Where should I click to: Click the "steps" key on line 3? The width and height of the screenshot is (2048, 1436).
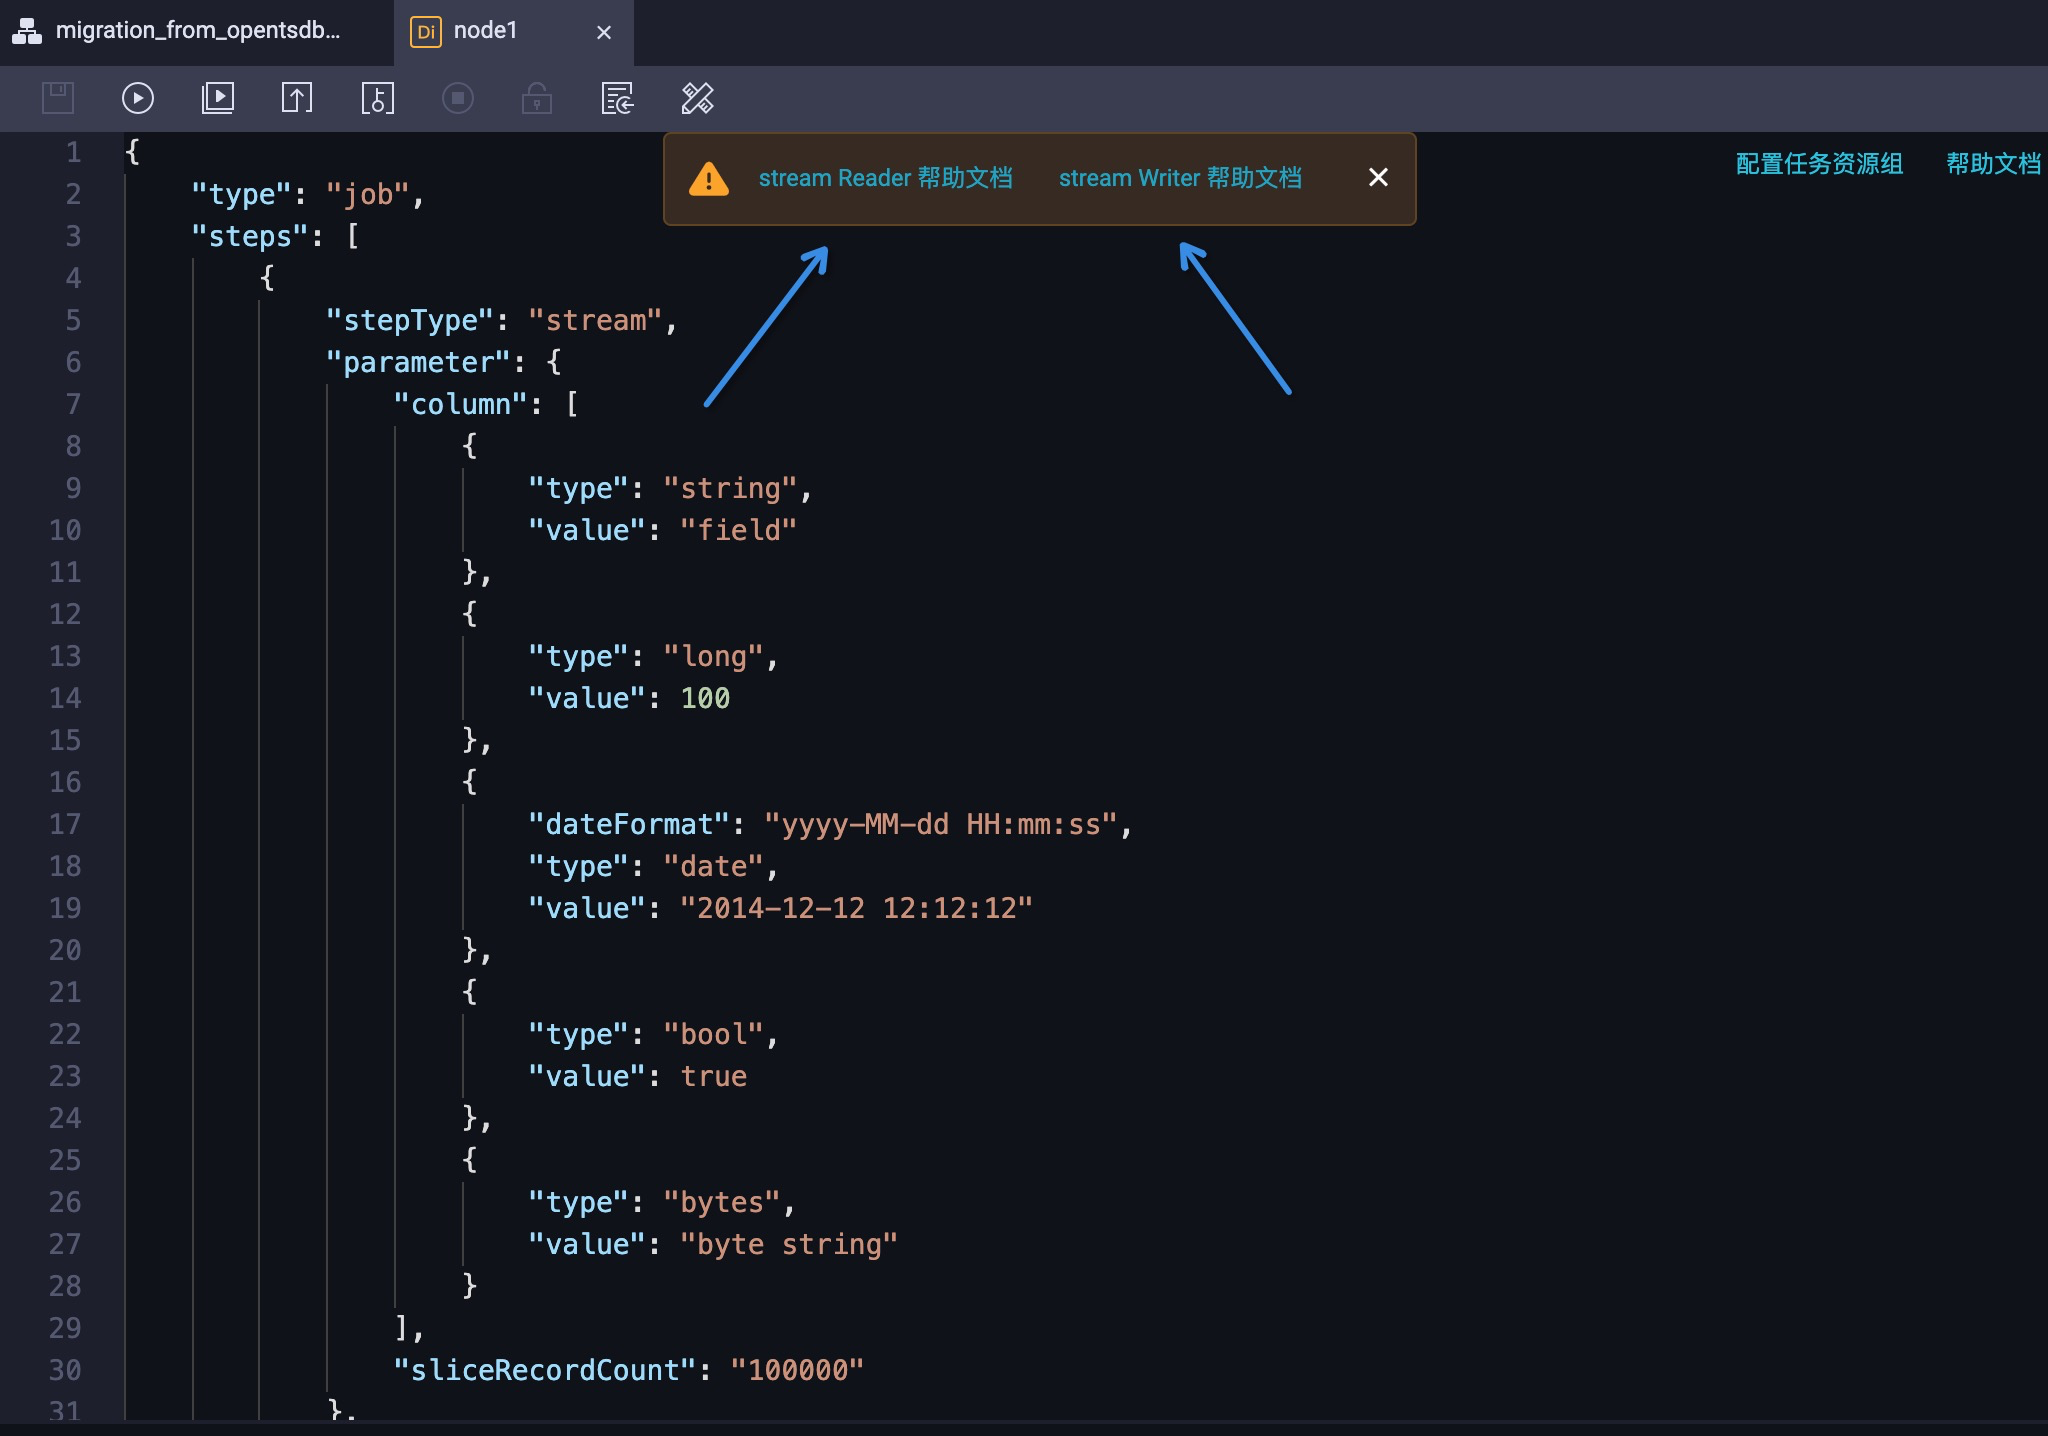click(x=250, y=236)
